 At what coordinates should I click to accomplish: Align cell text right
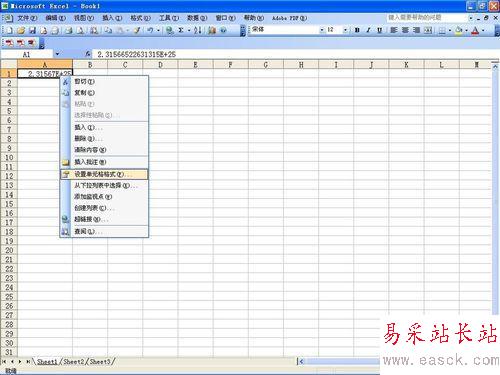417,30
